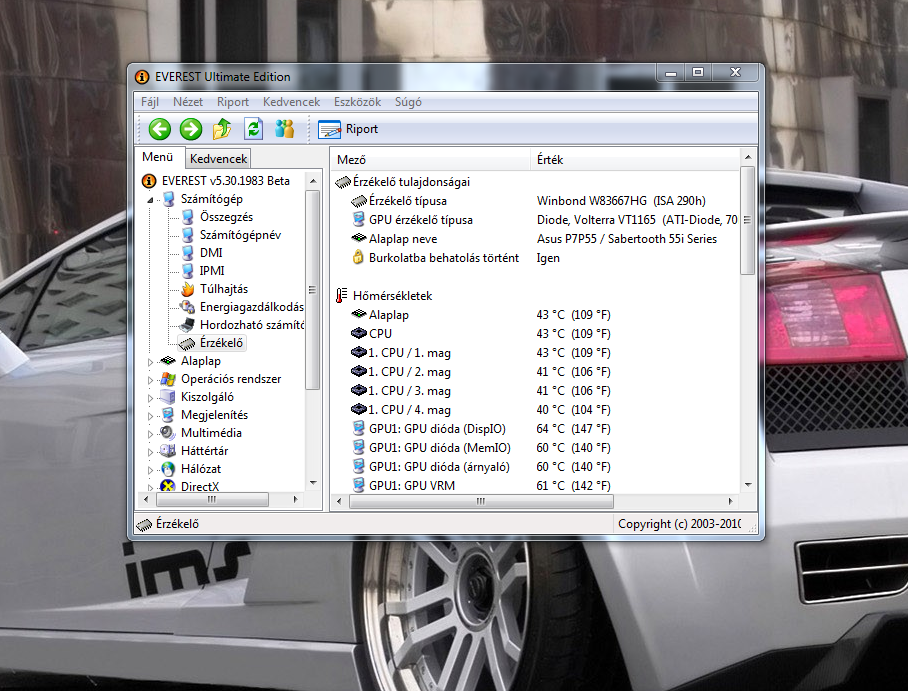Click the tree panel vertical scrollbar thumb
The height and width of the screenshot is (691, 908).
point(313,290)
